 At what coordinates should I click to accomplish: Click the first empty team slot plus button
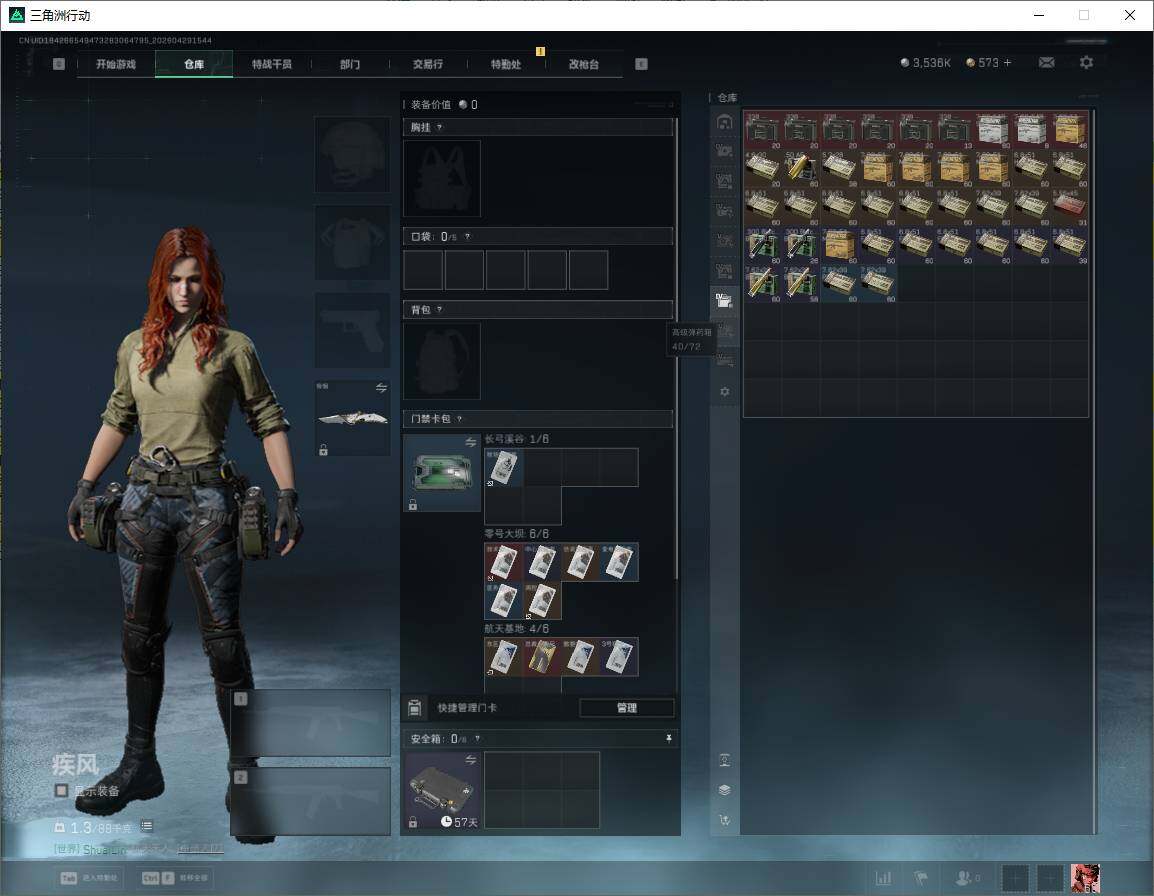click(x=1015, y=878)
